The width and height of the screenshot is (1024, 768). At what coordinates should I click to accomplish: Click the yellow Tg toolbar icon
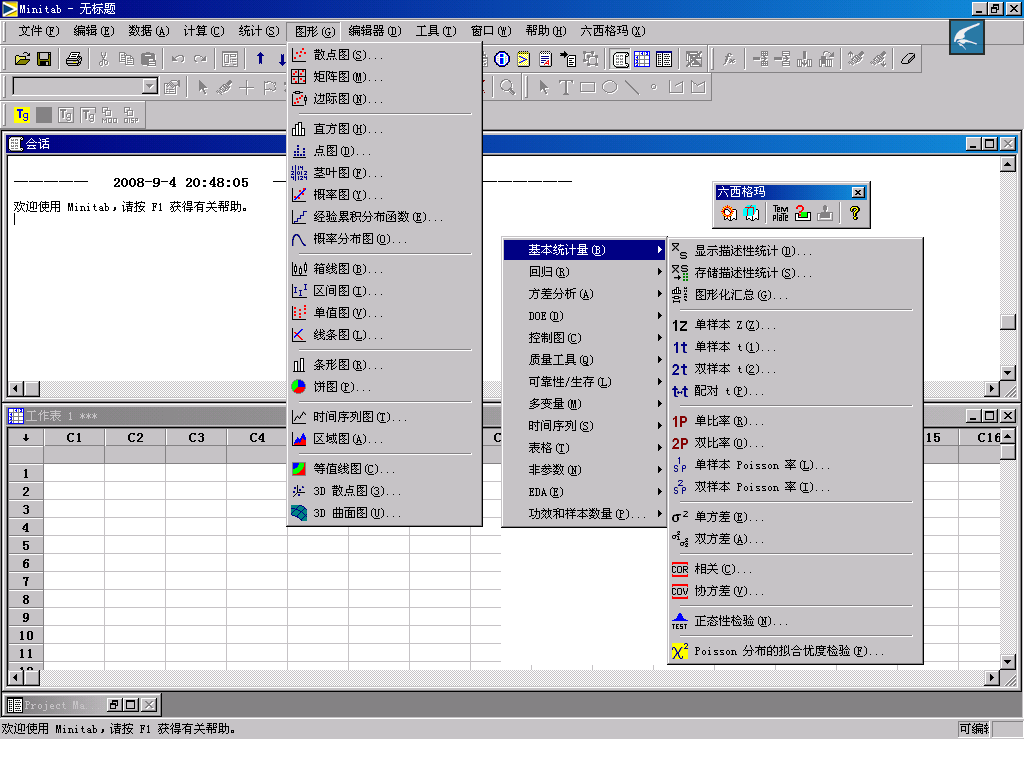[x=22, y=115]
